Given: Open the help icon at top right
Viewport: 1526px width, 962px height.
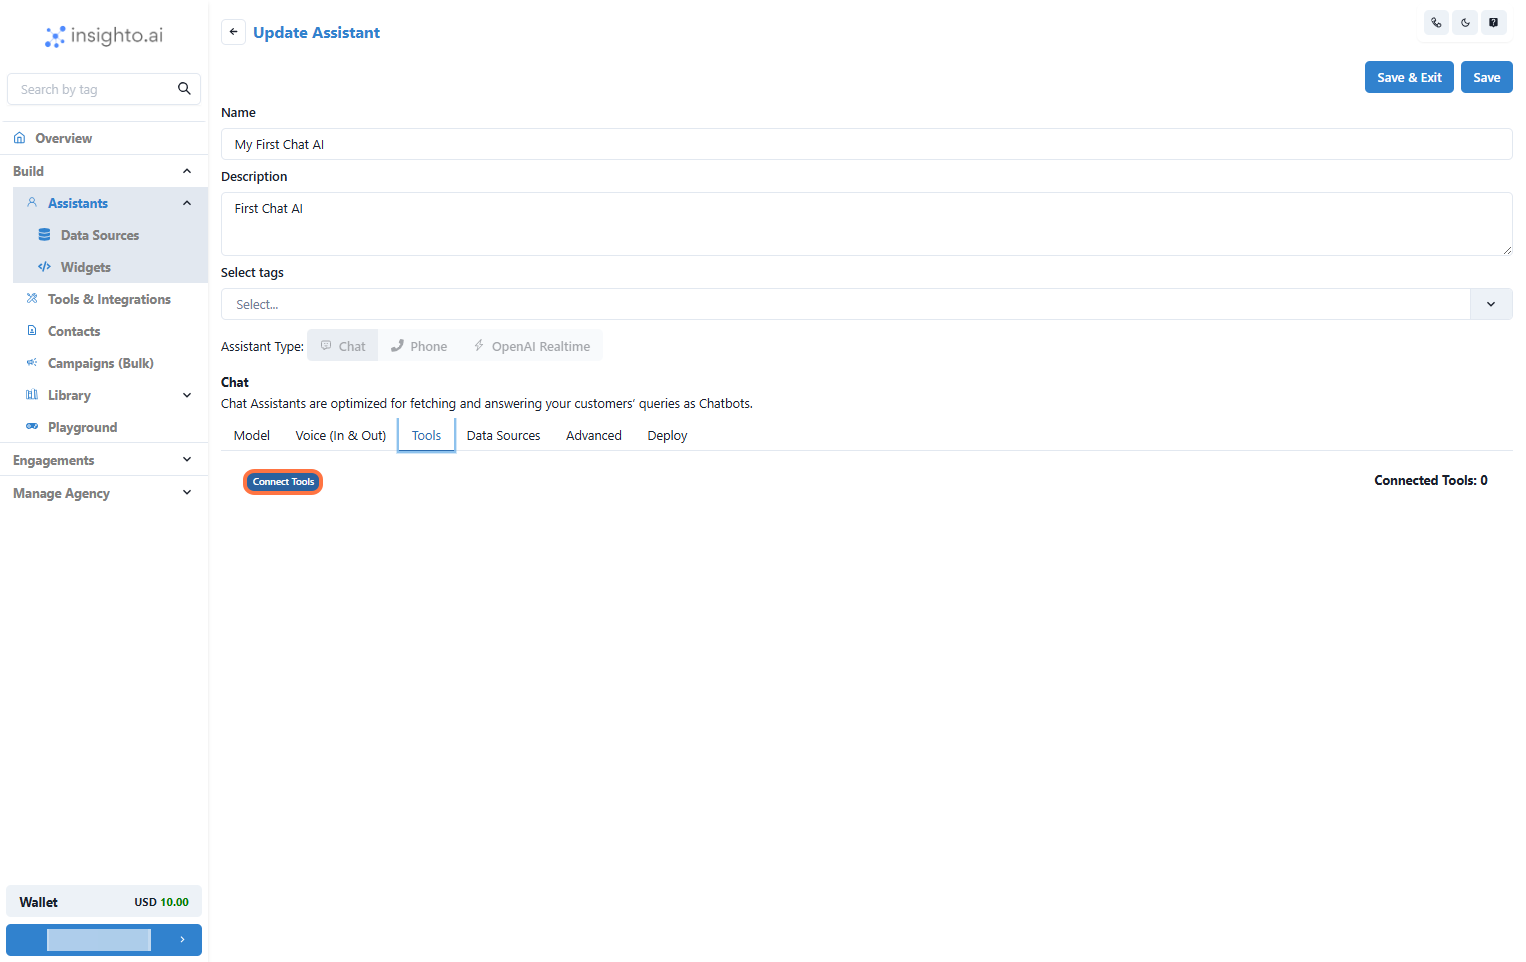Looking at the screenshot, I should click(1494, 22).
